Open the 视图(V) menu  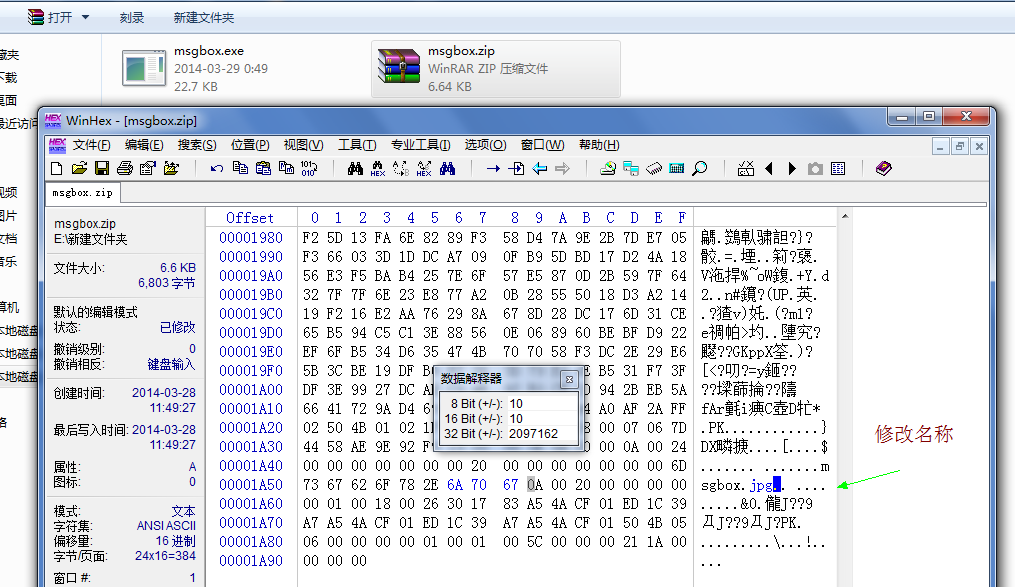[303, 145]
